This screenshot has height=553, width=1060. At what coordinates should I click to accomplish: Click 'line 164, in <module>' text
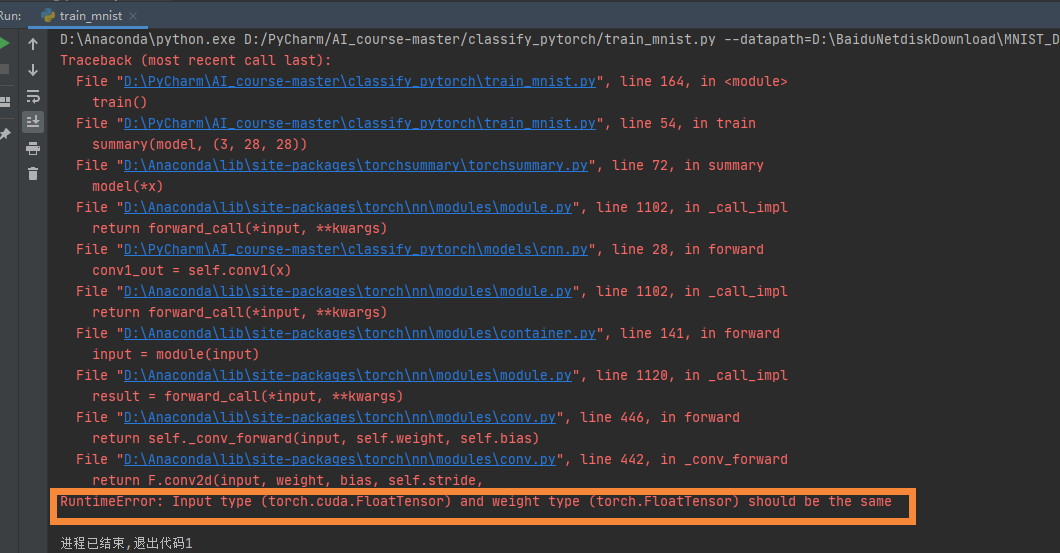[704, 81]
